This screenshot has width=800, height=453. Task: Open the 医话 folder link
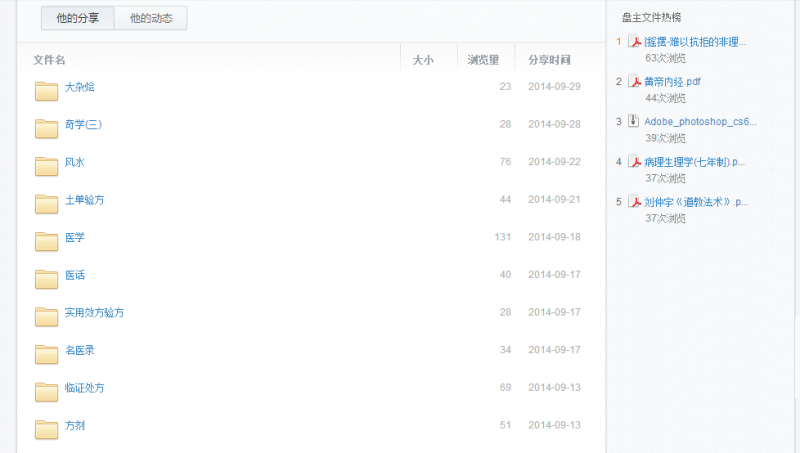[74, 275]
